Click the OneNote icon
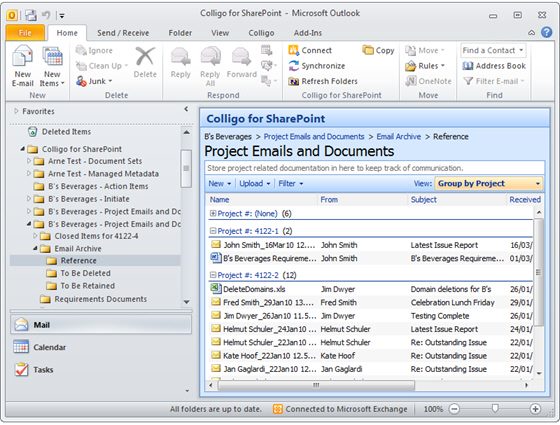The image size is (560, 425). [x=411, y=81]
